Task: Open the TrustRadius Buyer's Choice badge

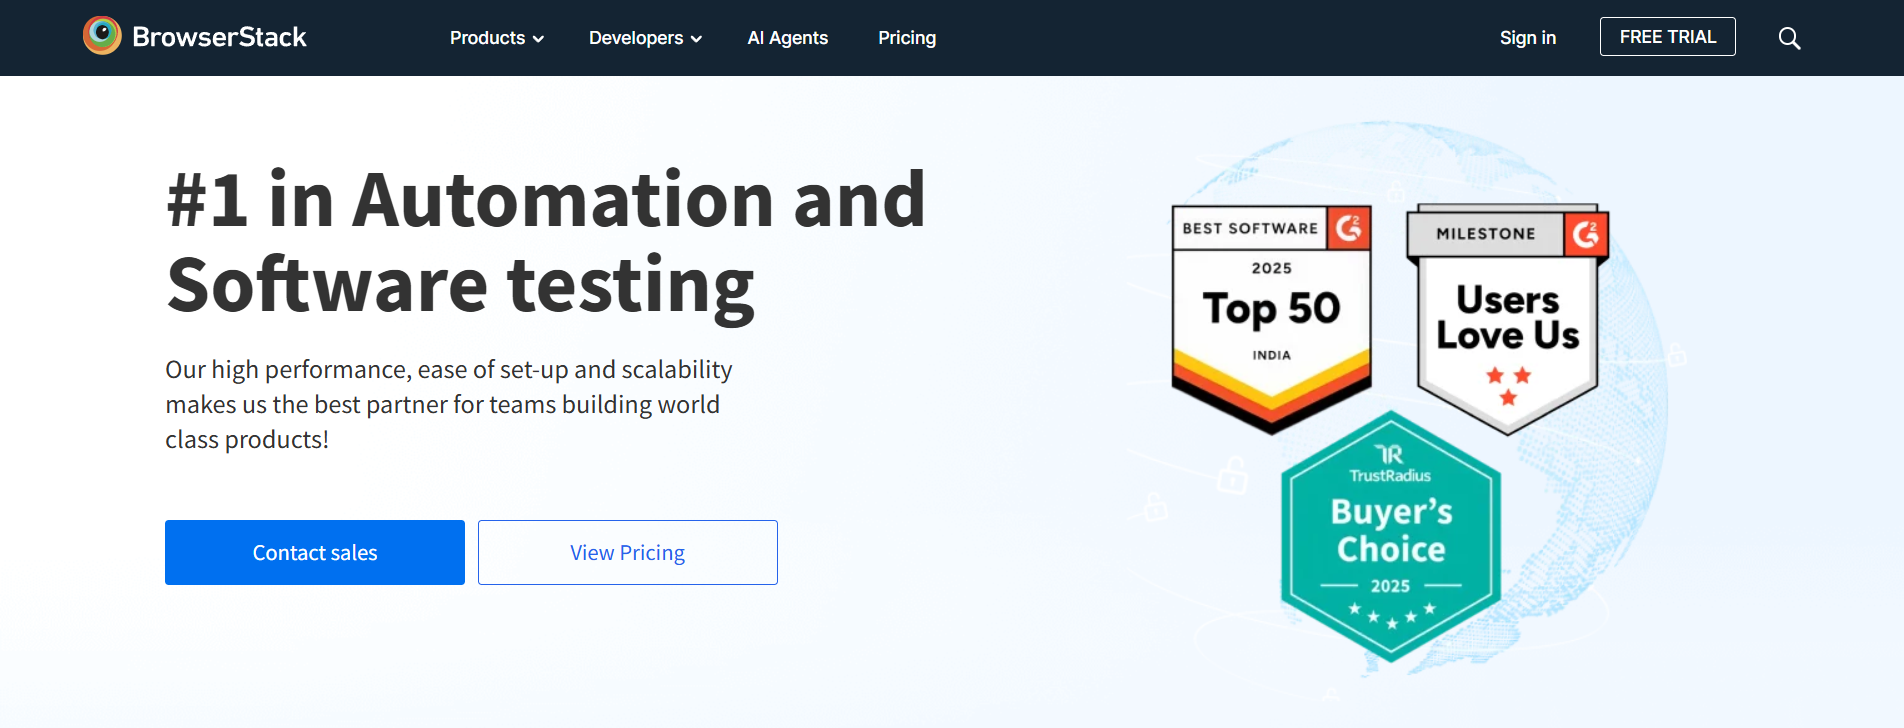Action: [1391, 536]
